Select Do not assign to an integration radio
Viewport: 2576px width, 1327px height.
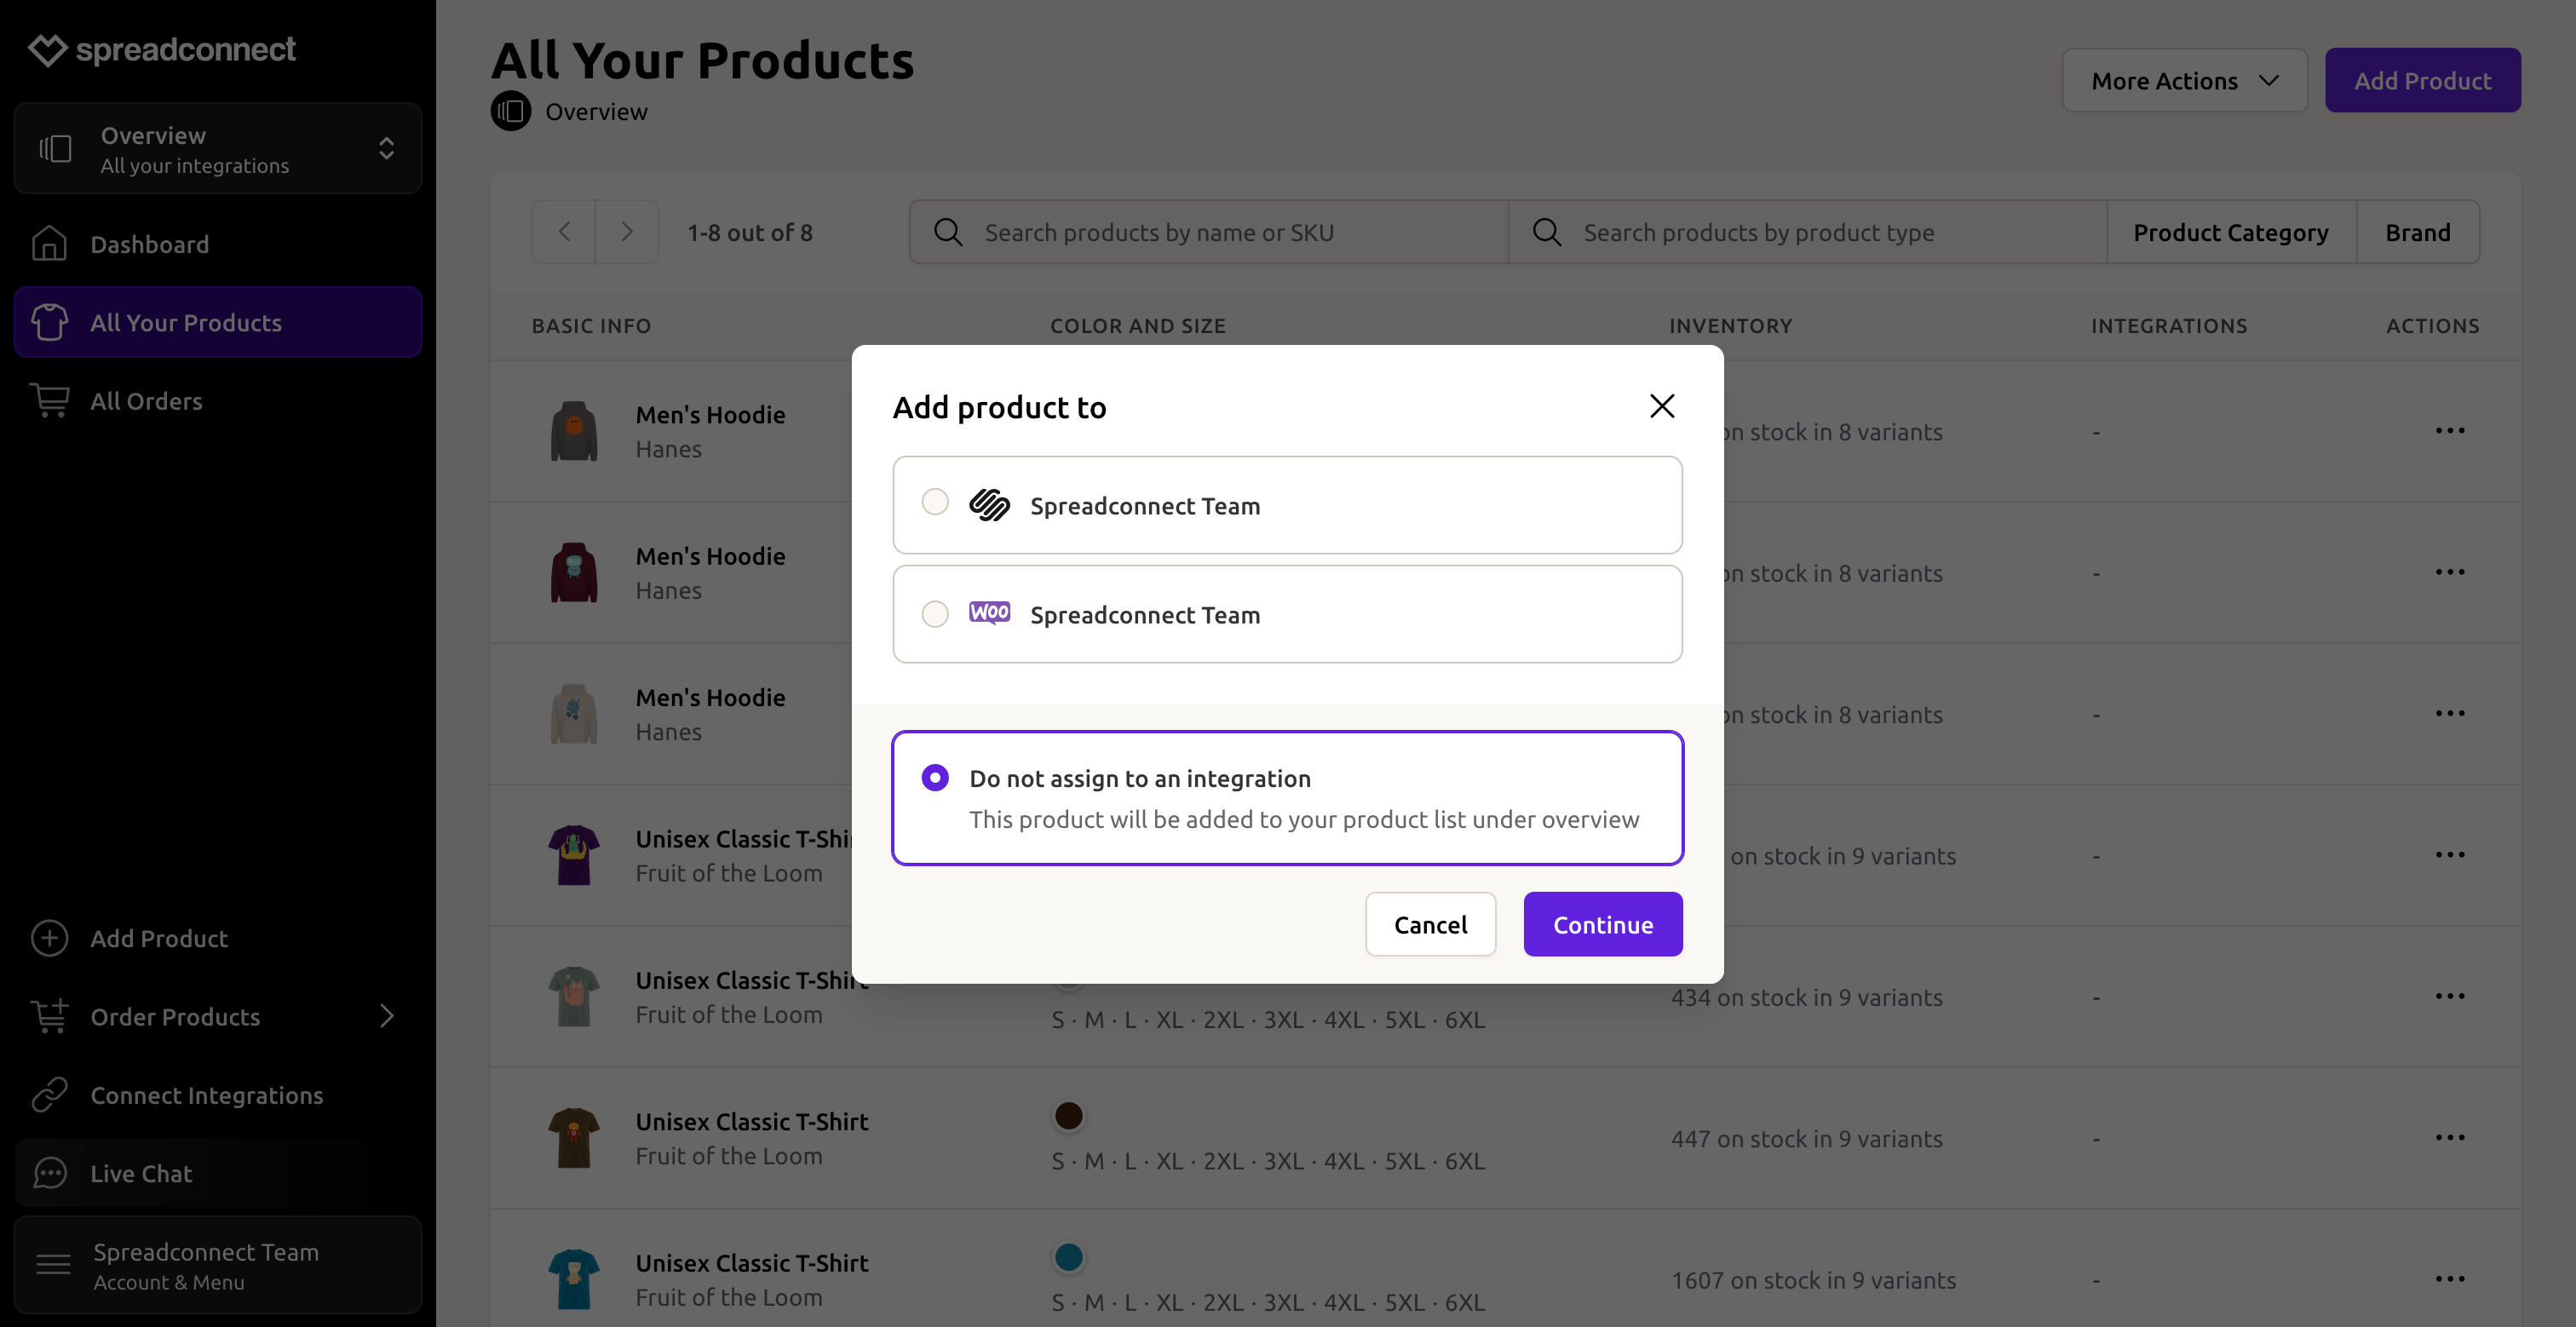click(935, 778)
